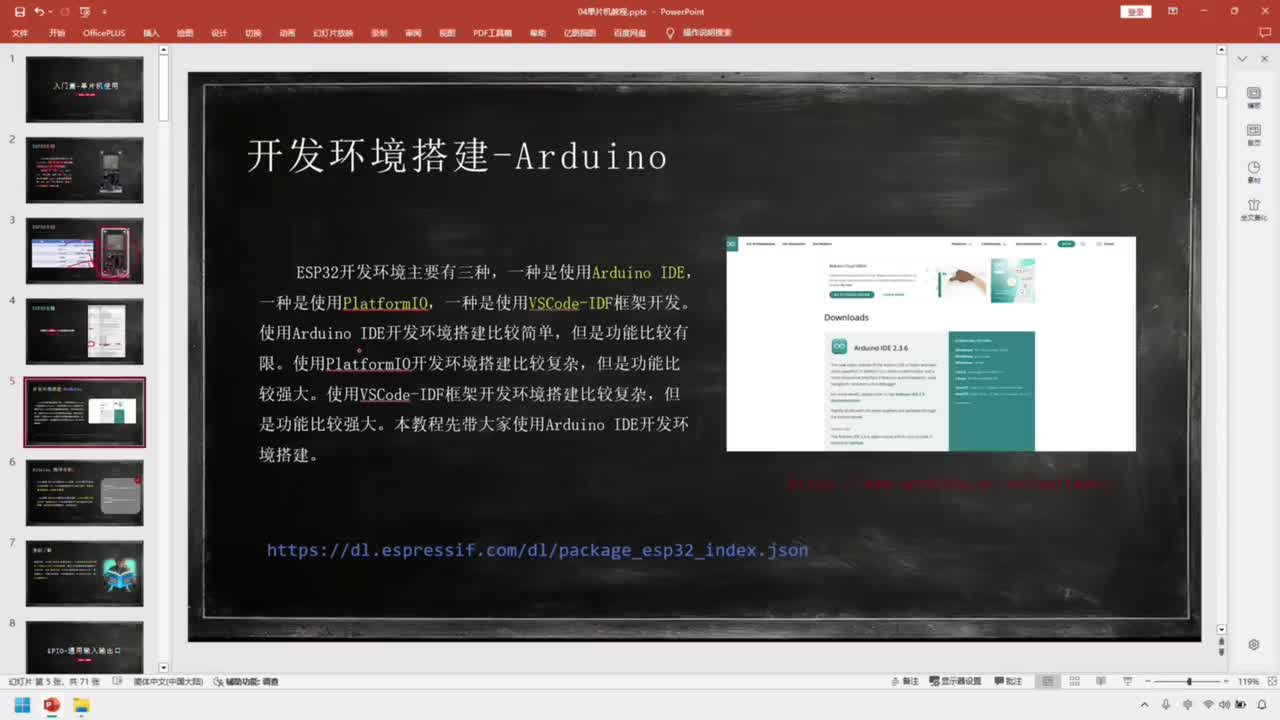Select slide 2 thumbnail in panel
Viewport: 1280px width, 720px height.
[x=85, y=170]
